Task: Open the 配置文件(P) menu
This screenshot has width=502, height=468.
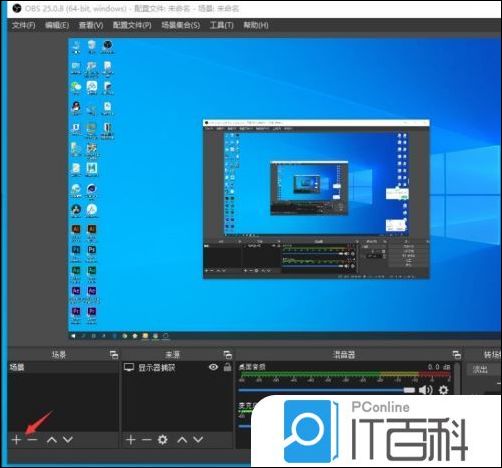Action: coord(132,25)
